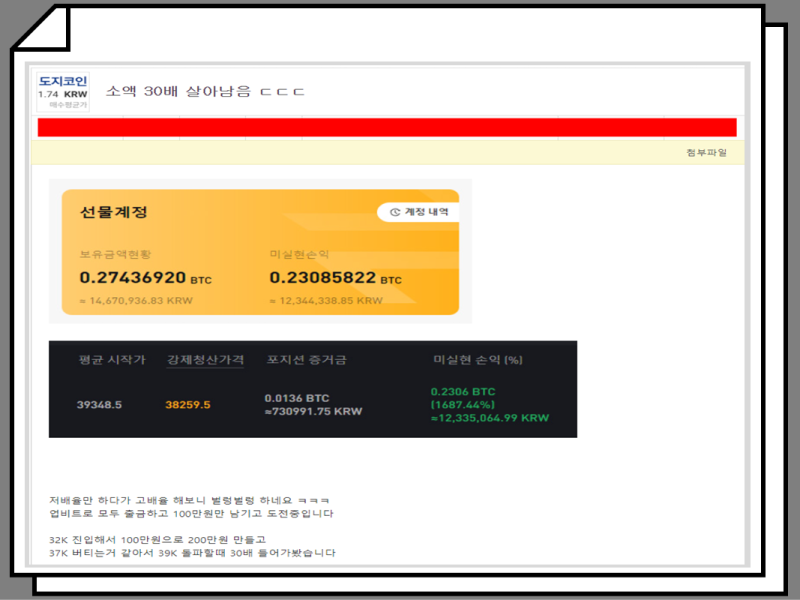Click value 0.23085822 BTC
The image size is (800, 600).
(x=335, y=278)
